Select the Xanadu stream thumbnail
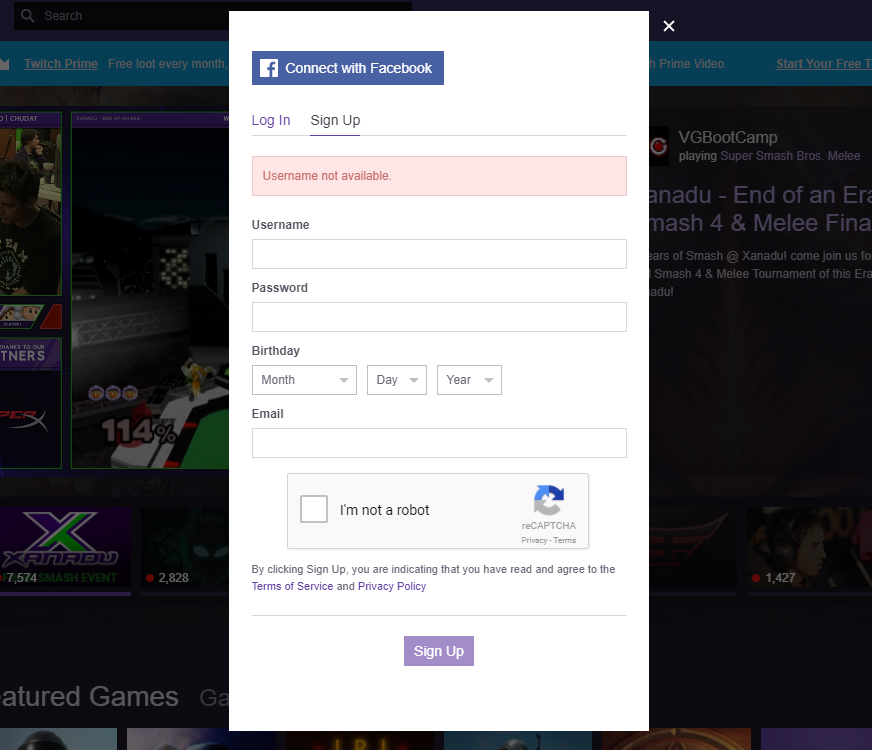The width and height of the screenshot is (872, 750). pyautogui.click(x=66, y=547)
